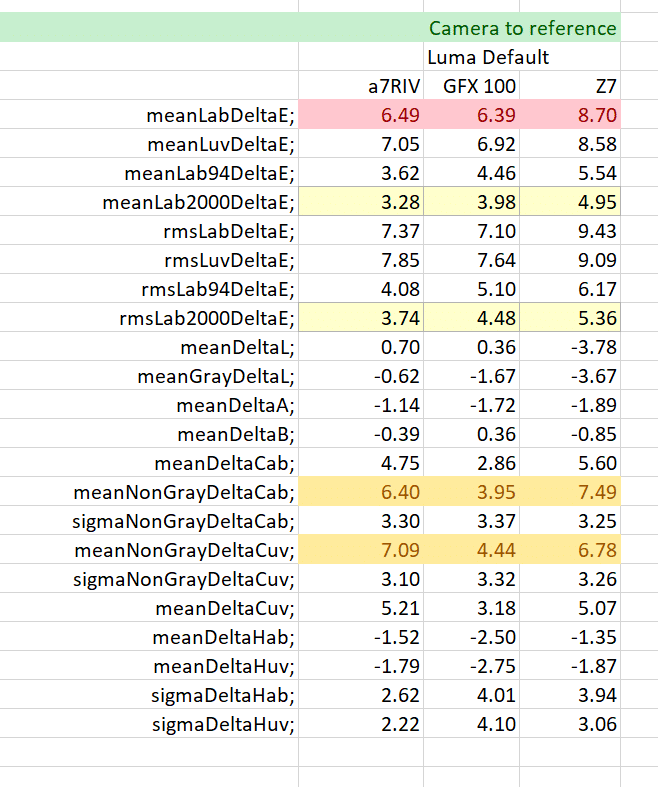Screen dimensions: 658x787
Task: Select the -0.62 cell
Action: tap(361, 376)
